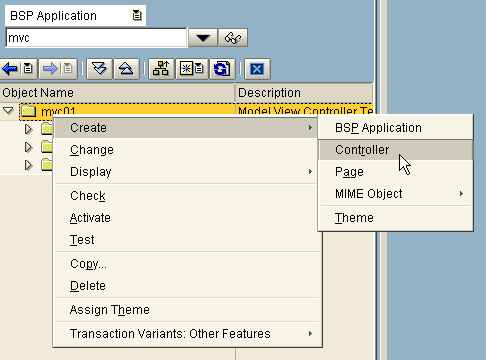Select BSP Application in Create submenu
This screenshot has height=360, width=486.
point(396,128)
